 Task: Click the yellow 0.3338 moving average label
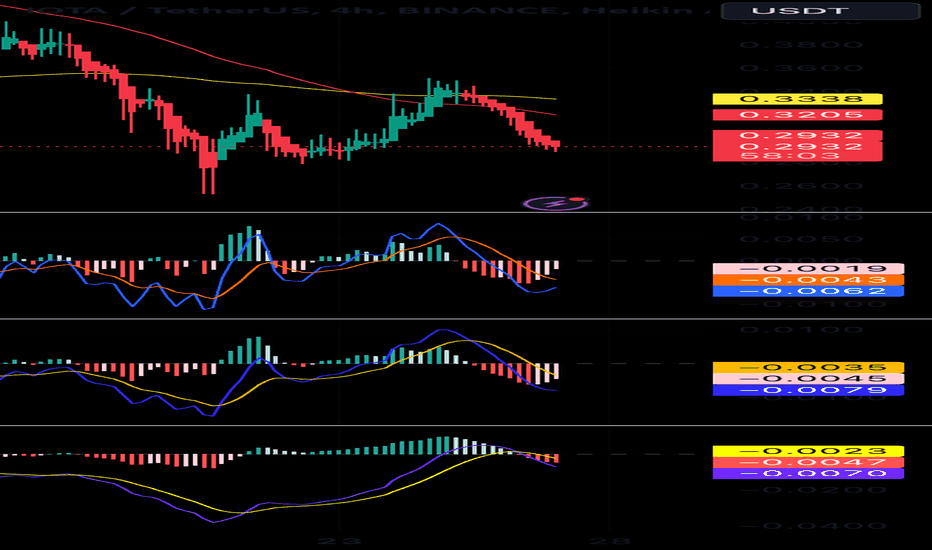tap(798, 99)
